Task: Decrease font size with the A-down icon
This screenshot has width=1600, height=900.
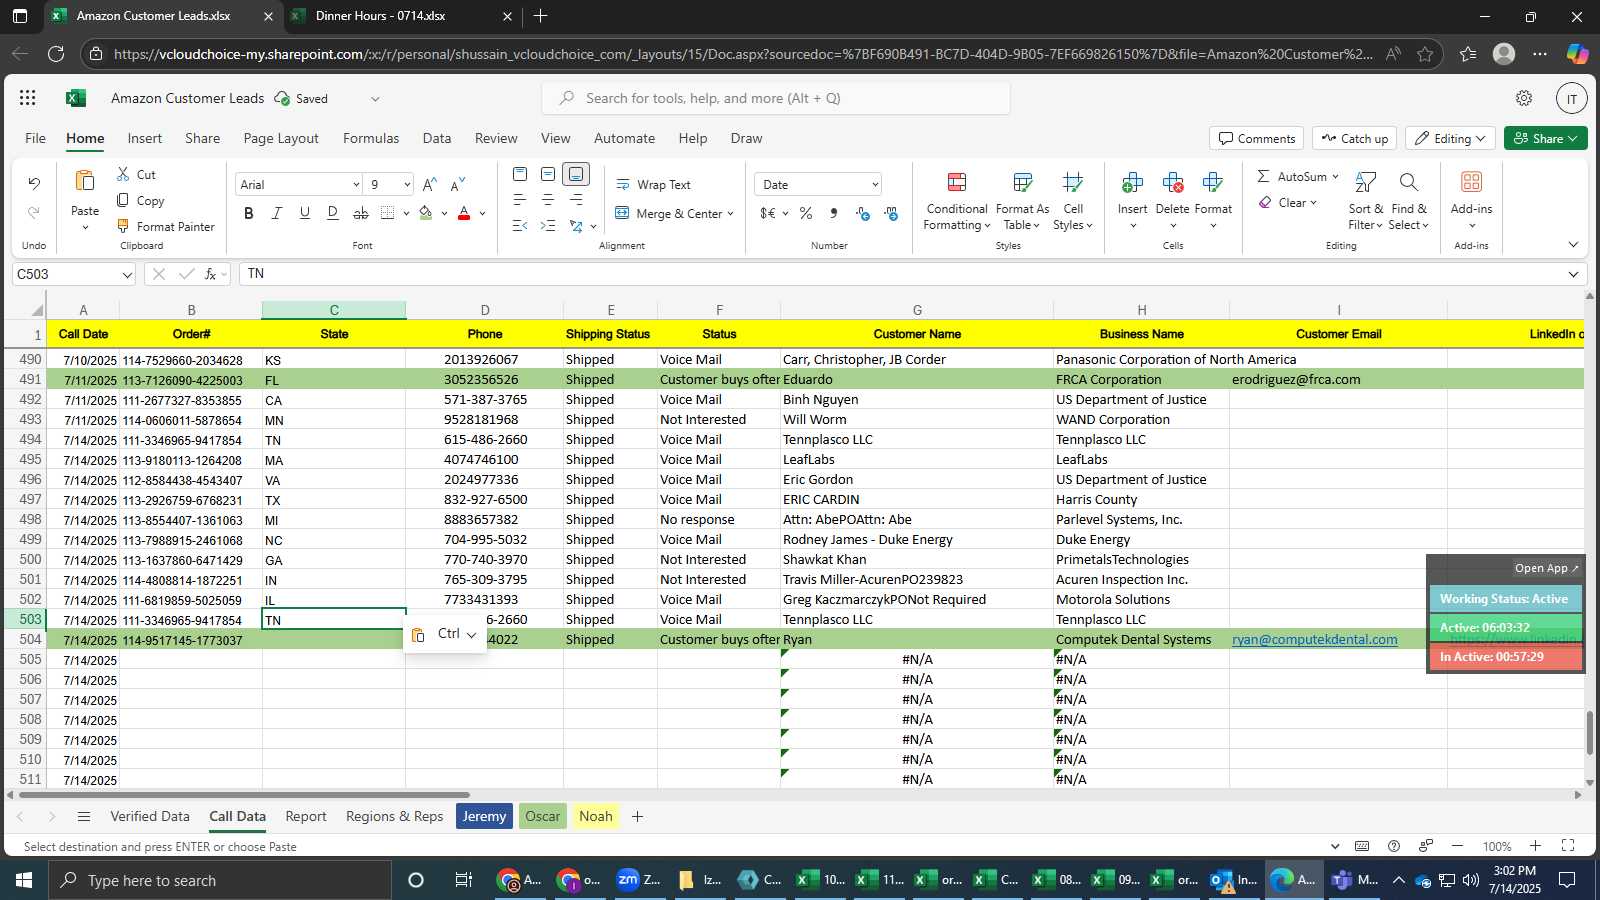Action: pos(457,184)
